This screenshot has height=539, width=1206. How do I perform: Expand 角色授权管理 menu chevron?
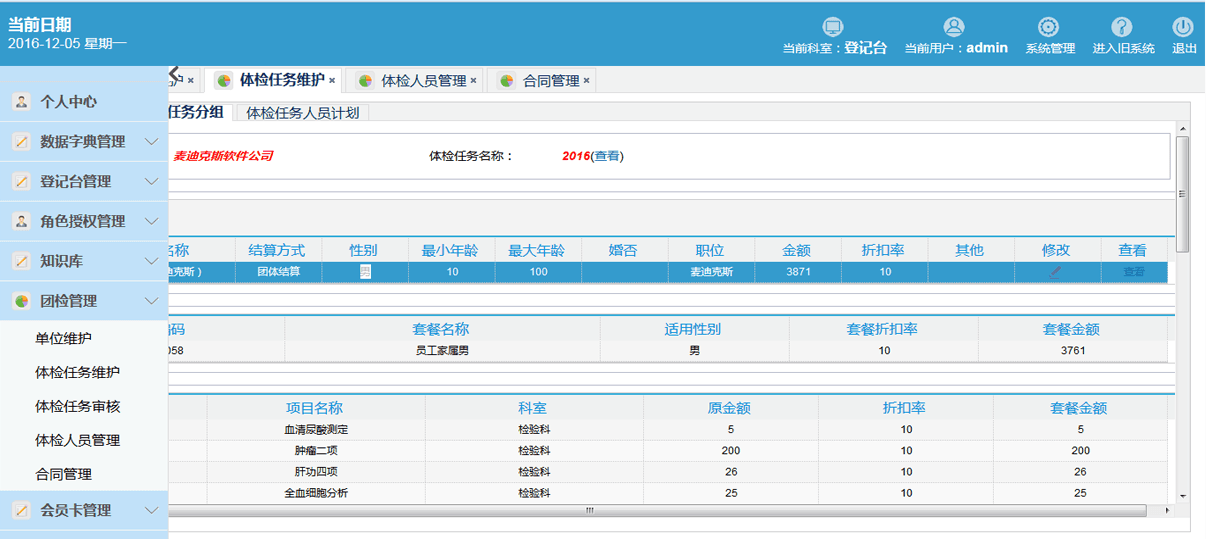152,221
